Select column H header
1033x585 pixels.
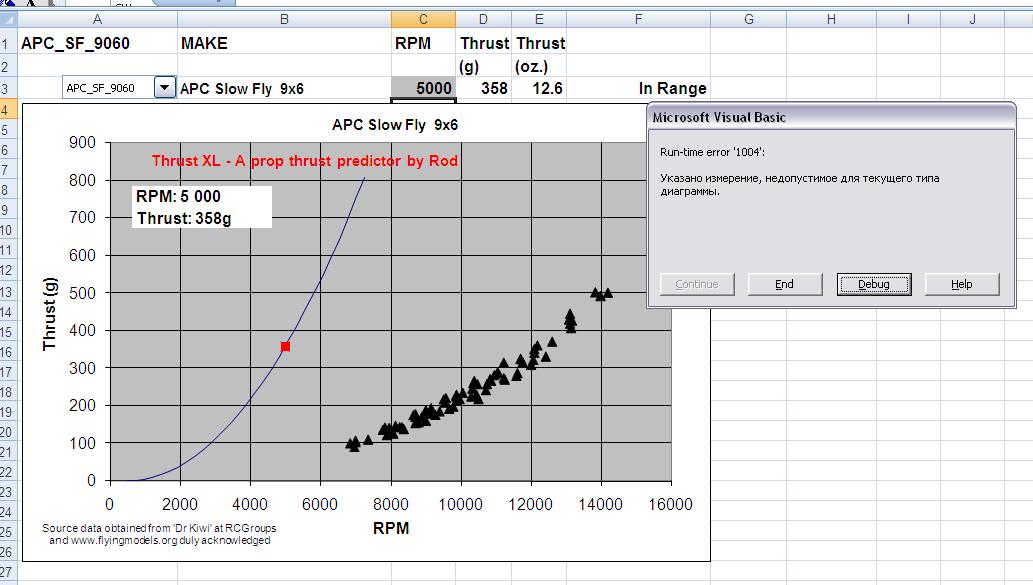pos(831,19)
